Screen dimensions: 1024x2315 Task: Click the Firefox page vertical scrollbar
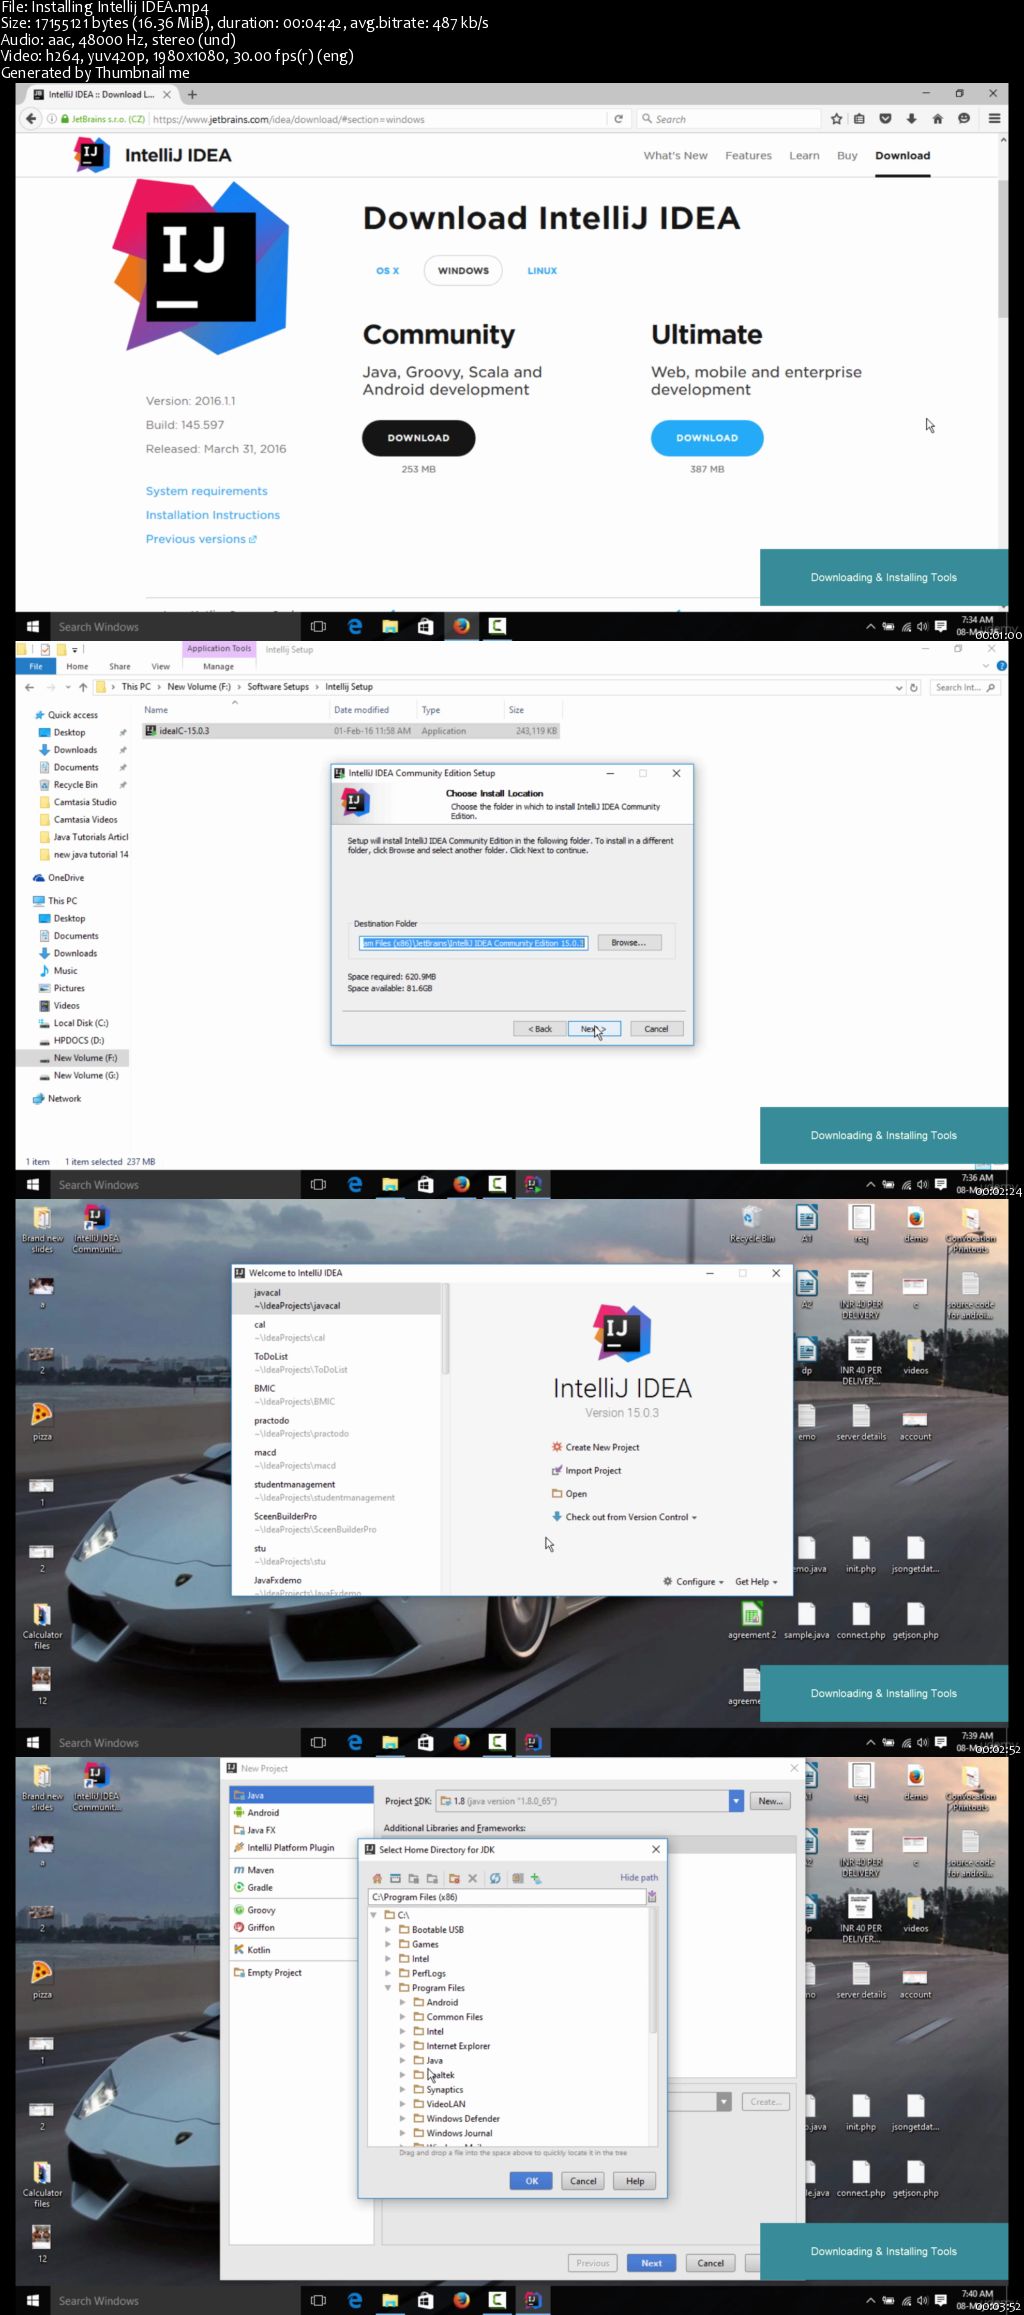pos(1003,250)
